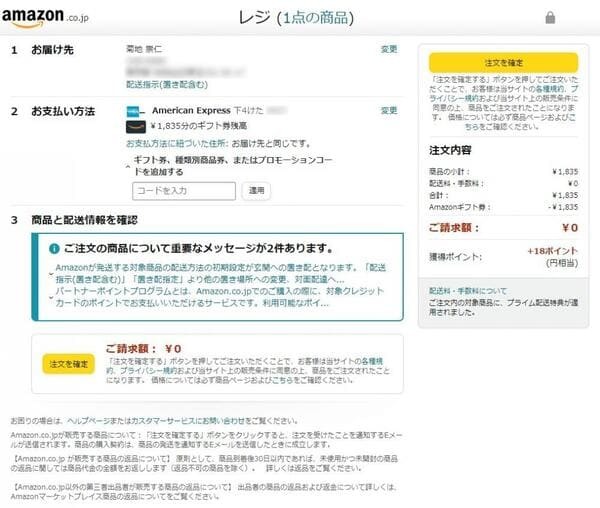
Task: Click Amazonギフト券 -¥1,835 value
Action: [563, 207]
